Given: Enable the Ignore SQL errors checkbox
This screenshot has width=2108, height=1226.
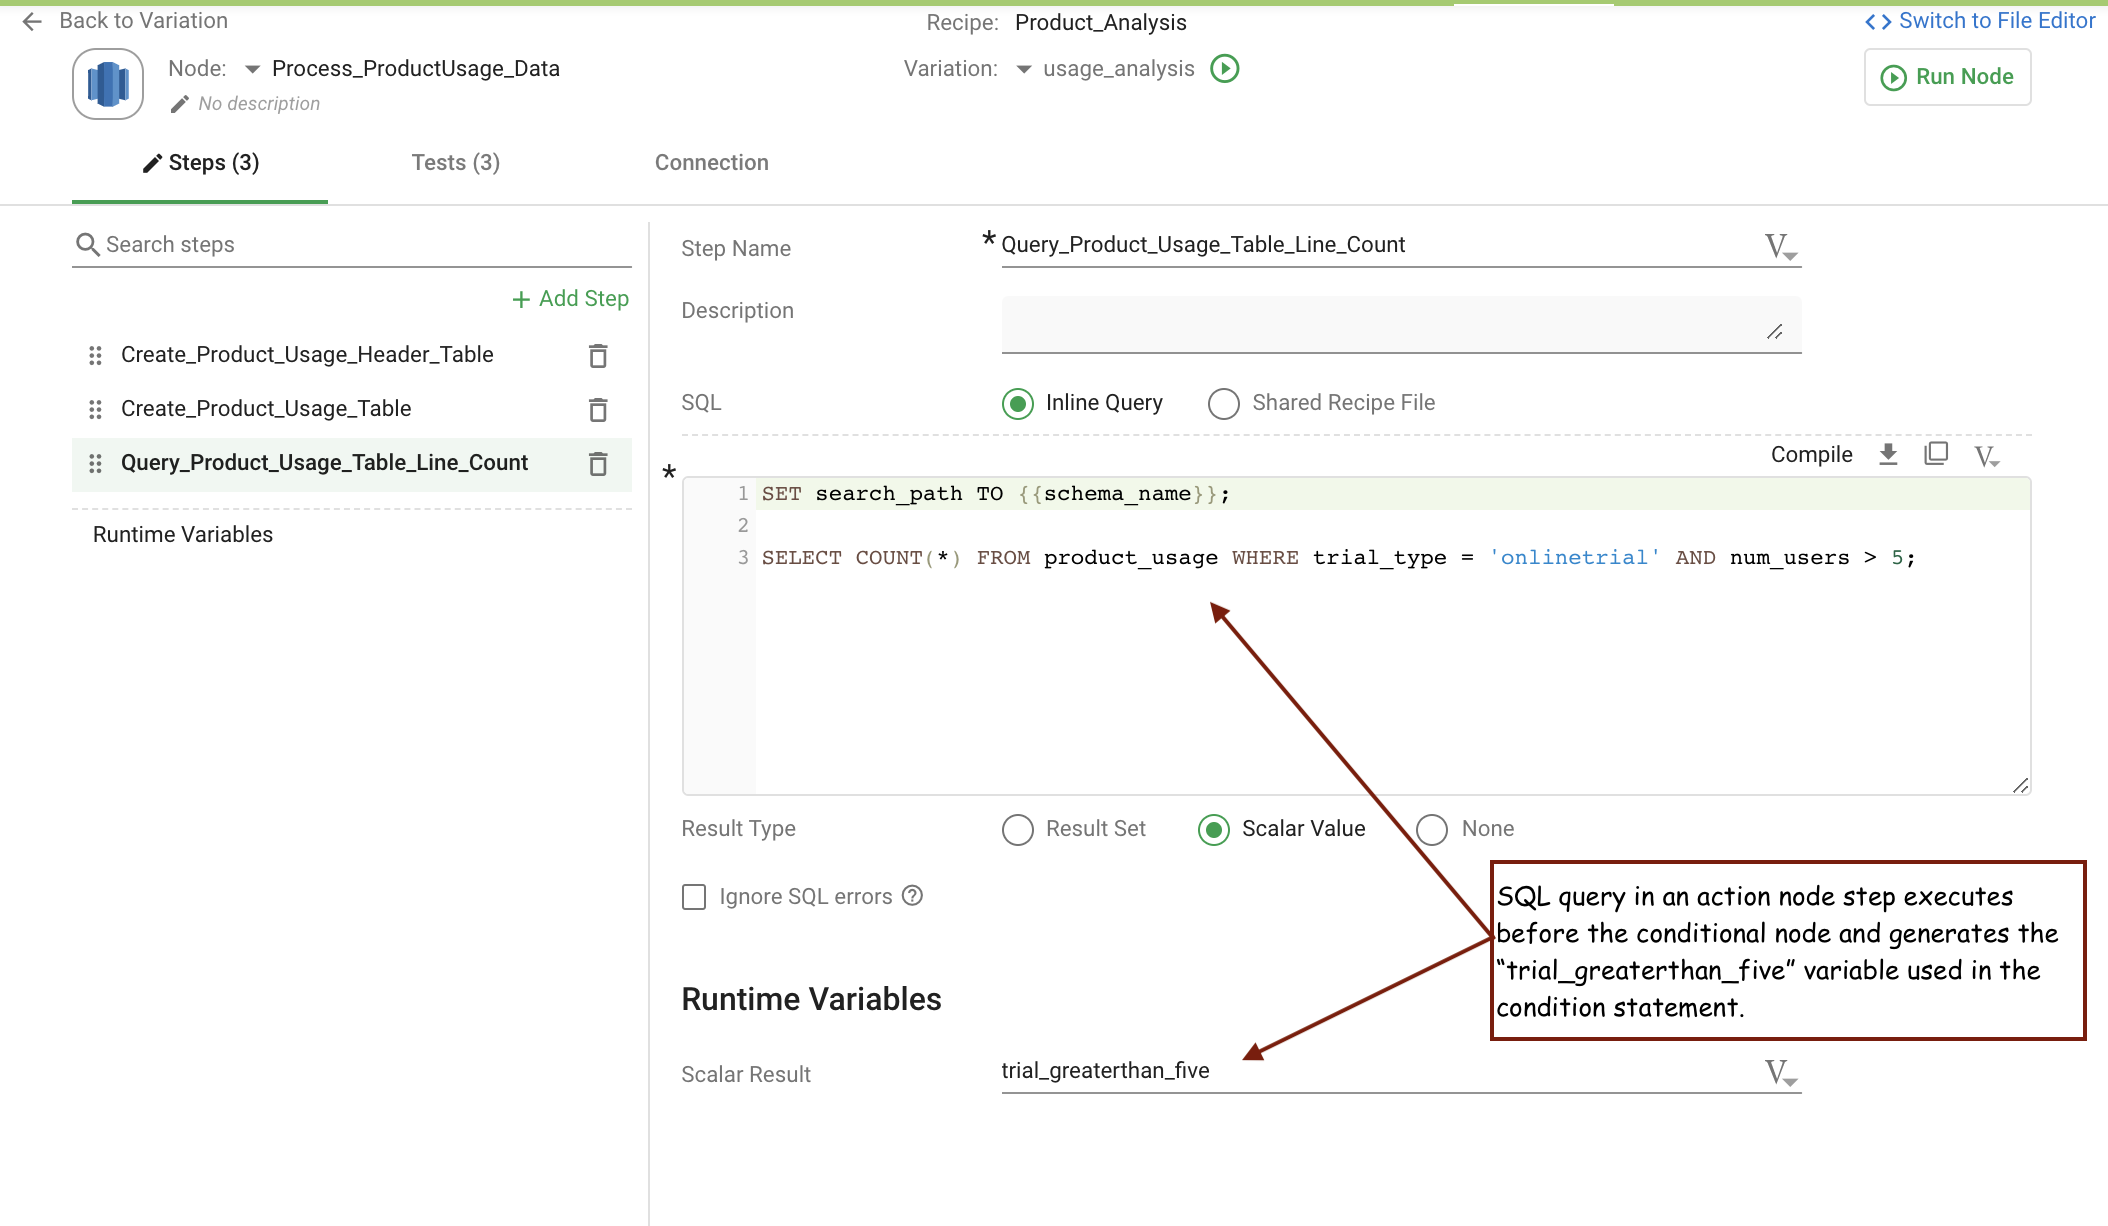Looking at the screenshot, I should [694, 897].
